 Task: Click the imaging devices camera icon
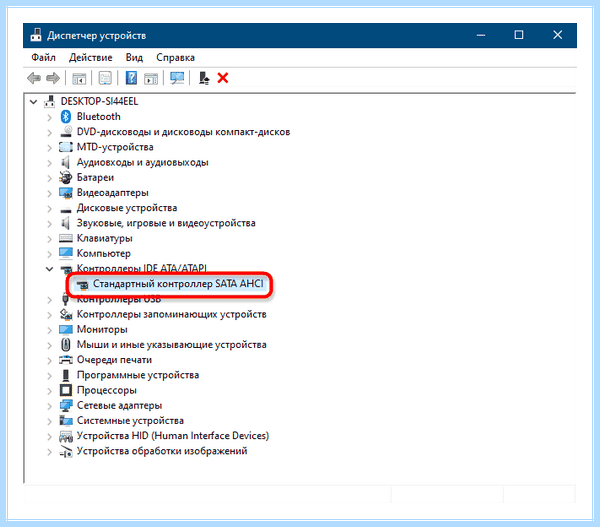click(x=66, y=451)
